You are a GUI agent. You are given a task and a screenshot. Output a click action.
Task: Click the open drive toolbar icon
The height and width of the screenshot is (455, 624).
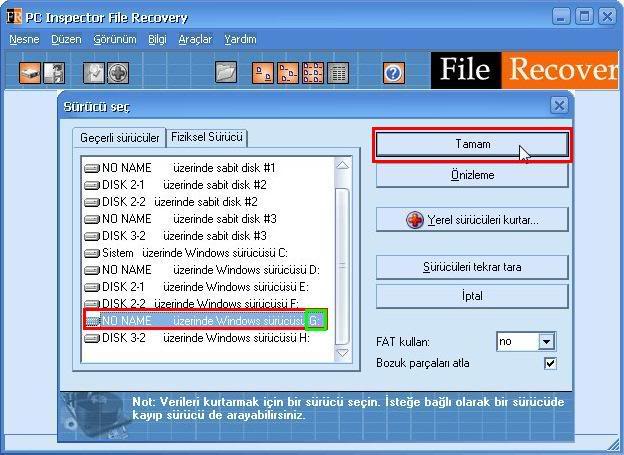(30, 73)
